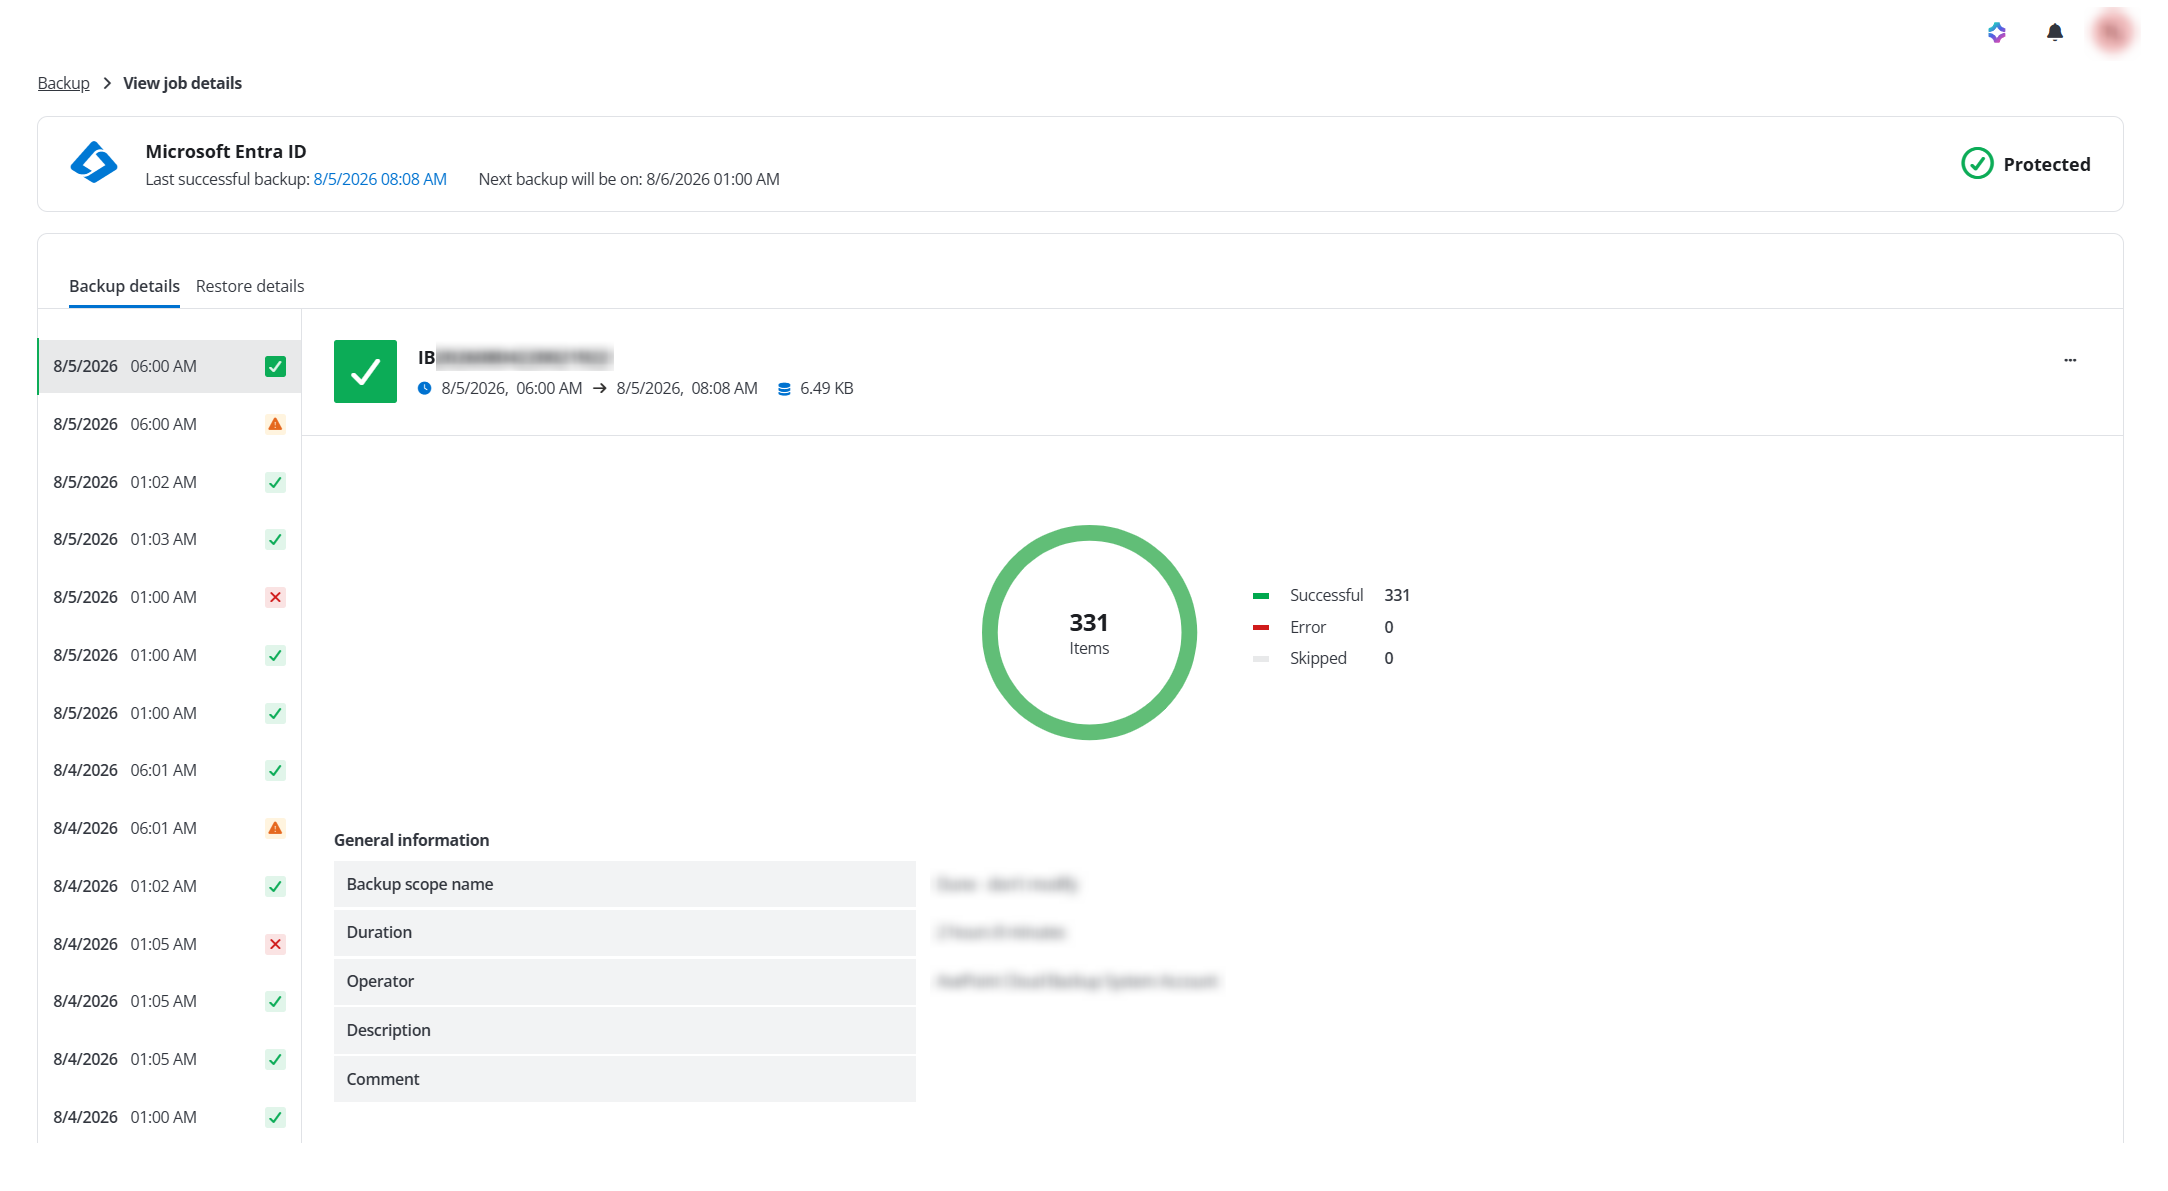
Task: Open the user profile avatar
Action: (x=2112, y=32)
